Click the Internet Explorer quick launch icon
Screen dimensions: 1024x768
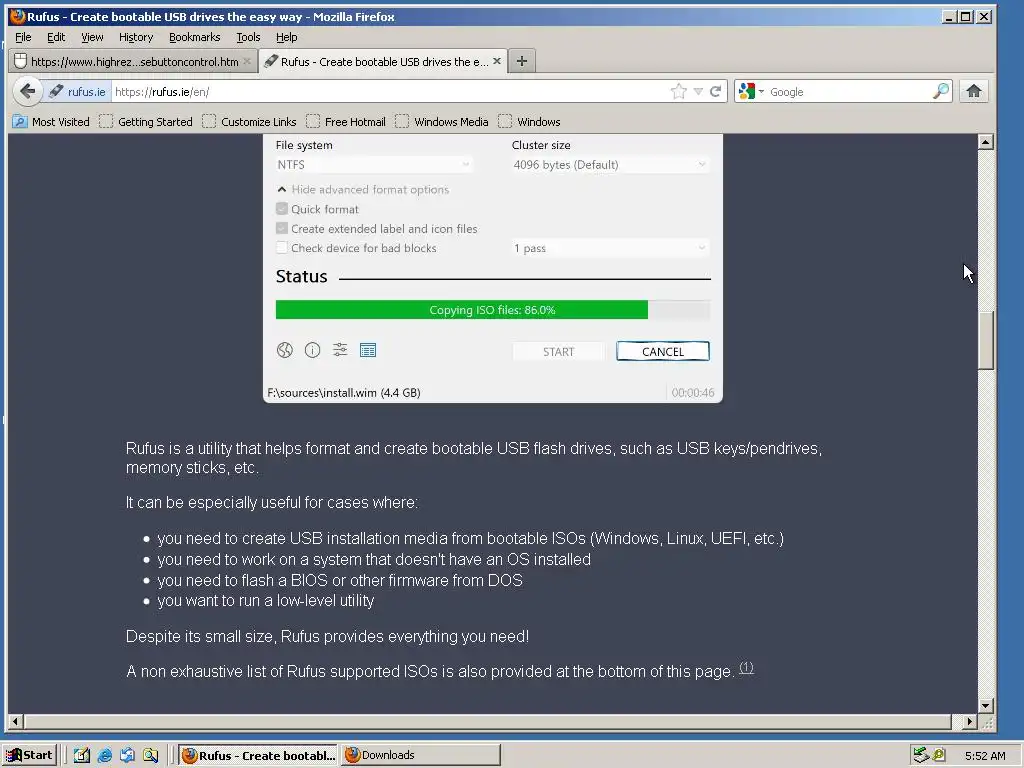(104, 756)
